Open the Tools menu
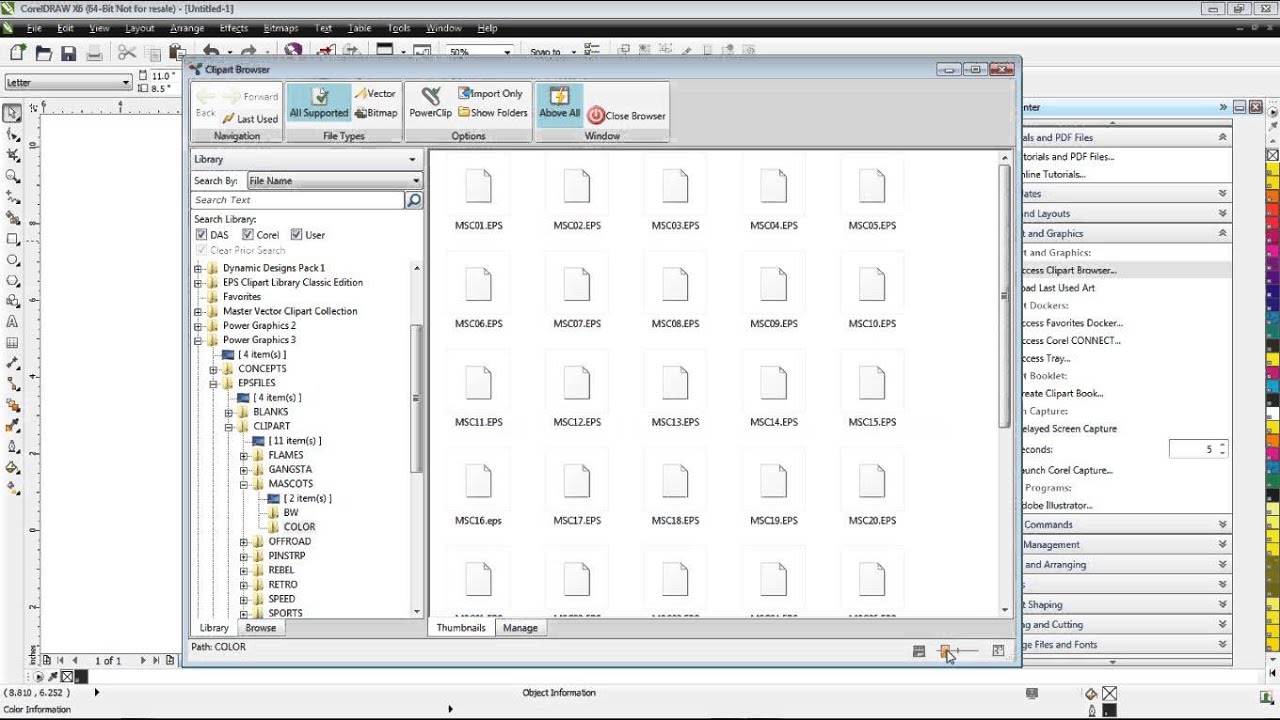Viewport: 1280px width, 720px height. point(398,28)
